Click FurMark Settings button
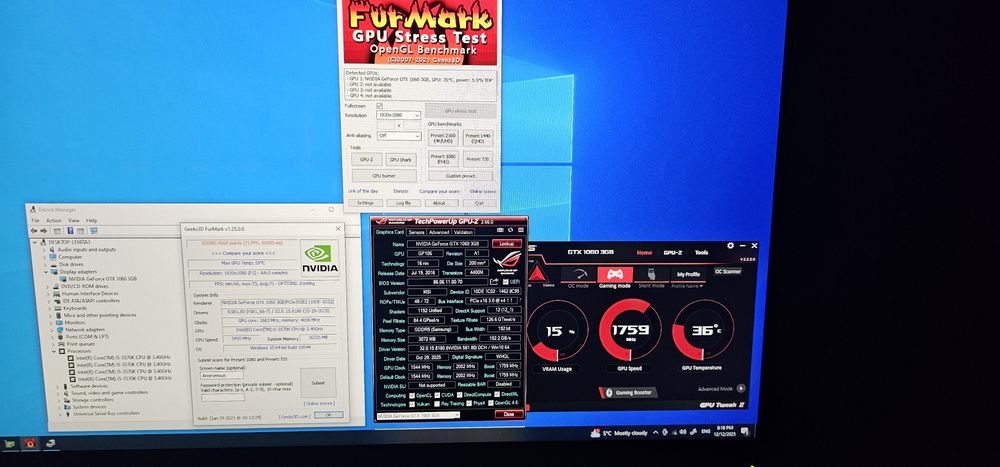The width and height of the screenshot is (1000, 467). tap(365, 203)
